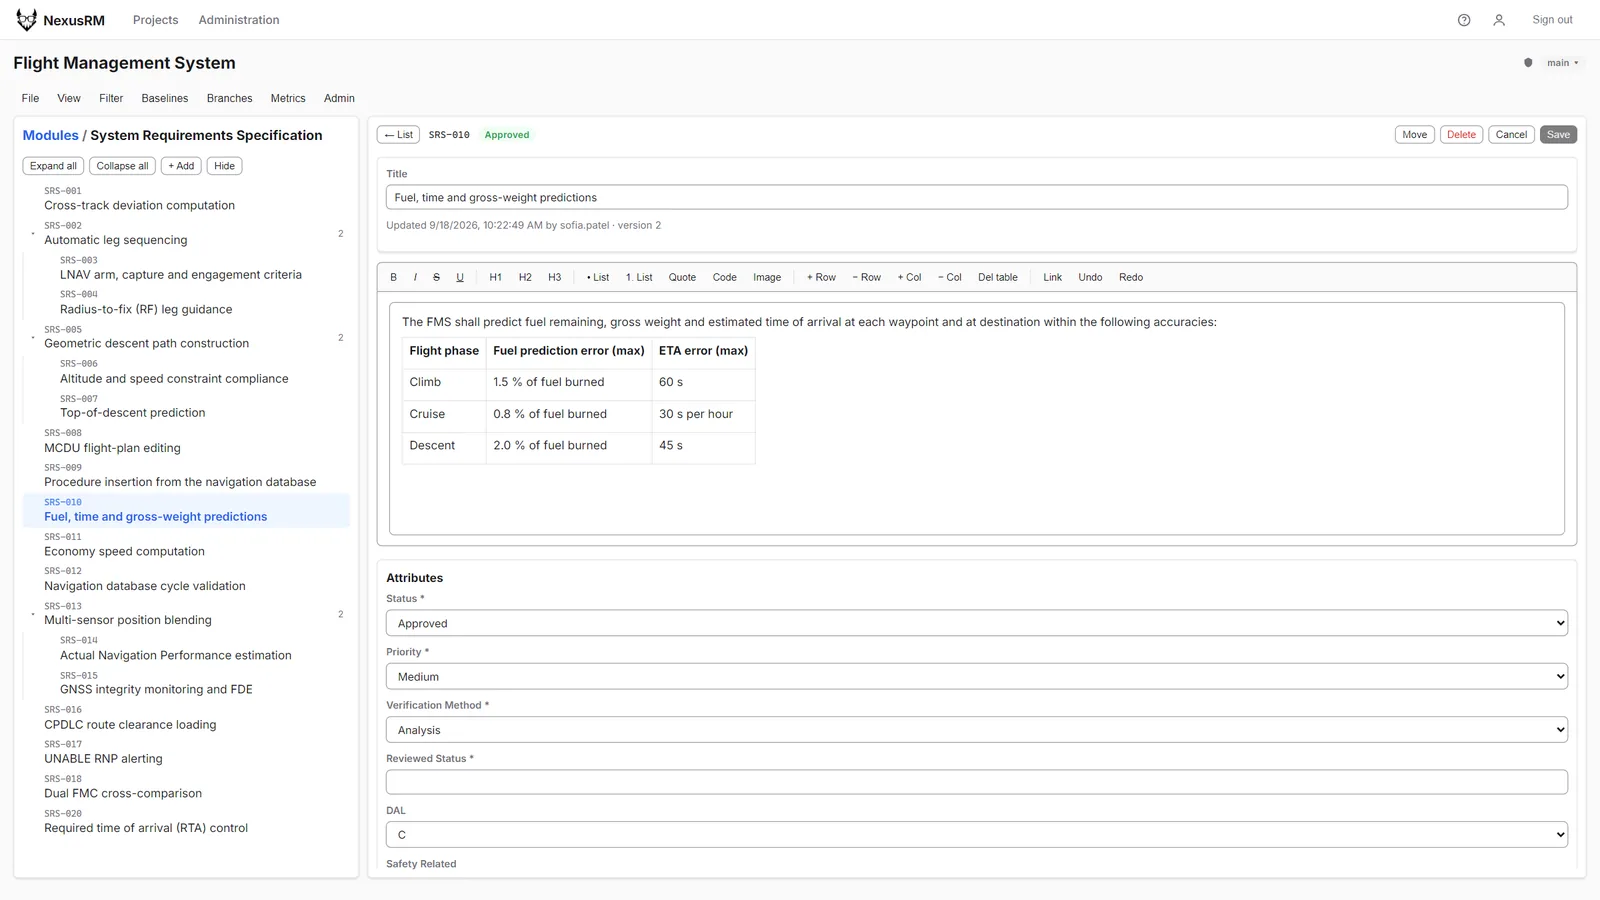Image resolution: width=1600 pixels, height=900 pixels.
Task: Click the red Delete button
Action: pyautogui.click(x=1461, y=135)
